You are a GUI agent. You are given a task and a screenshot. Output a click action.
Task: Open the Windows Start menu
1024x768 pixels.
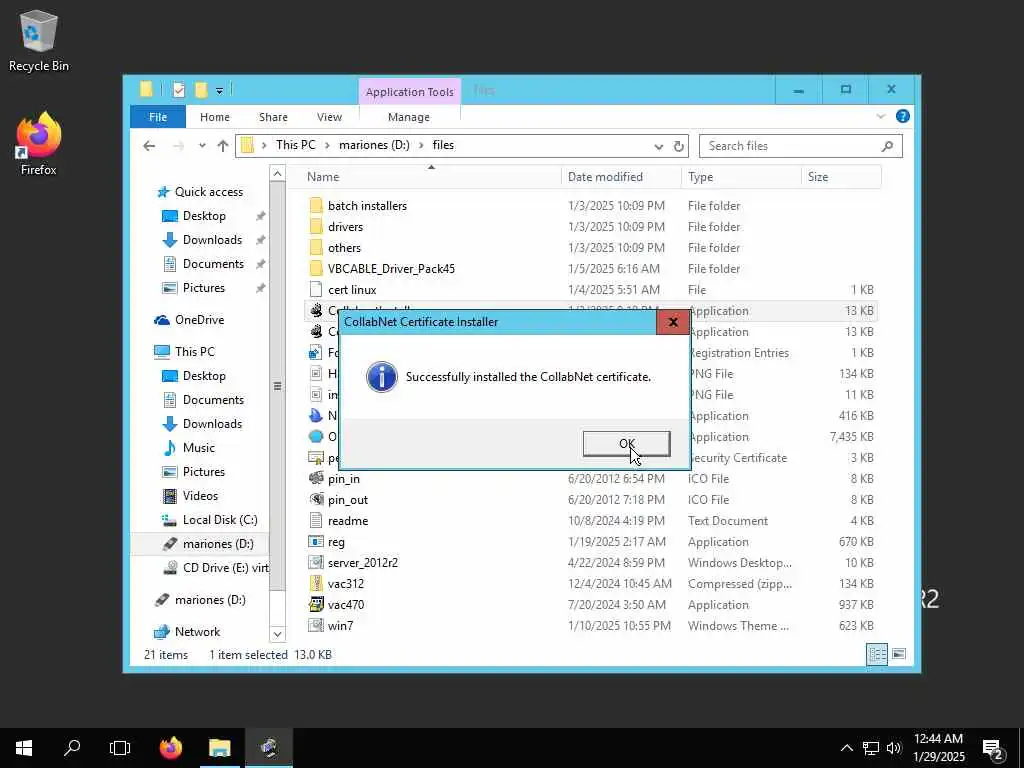(24, 748)
